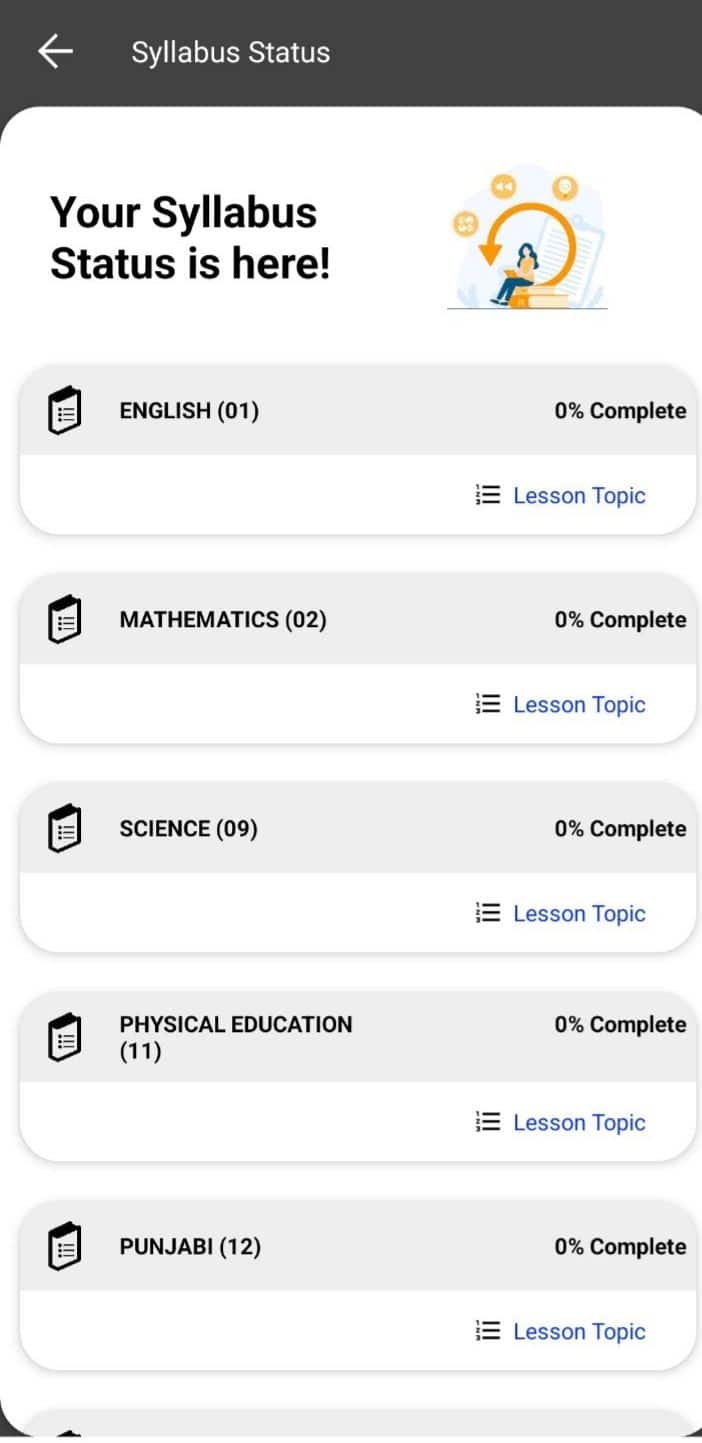This screenshot has width=702, height=1443.
Task: Tap the Syllabus Status page title
Action: point(231,53)
